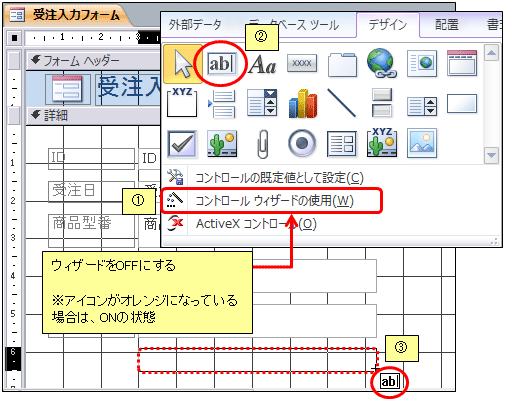505x402 pixels.
Task: Select the Image picture control
Action: 422,143
